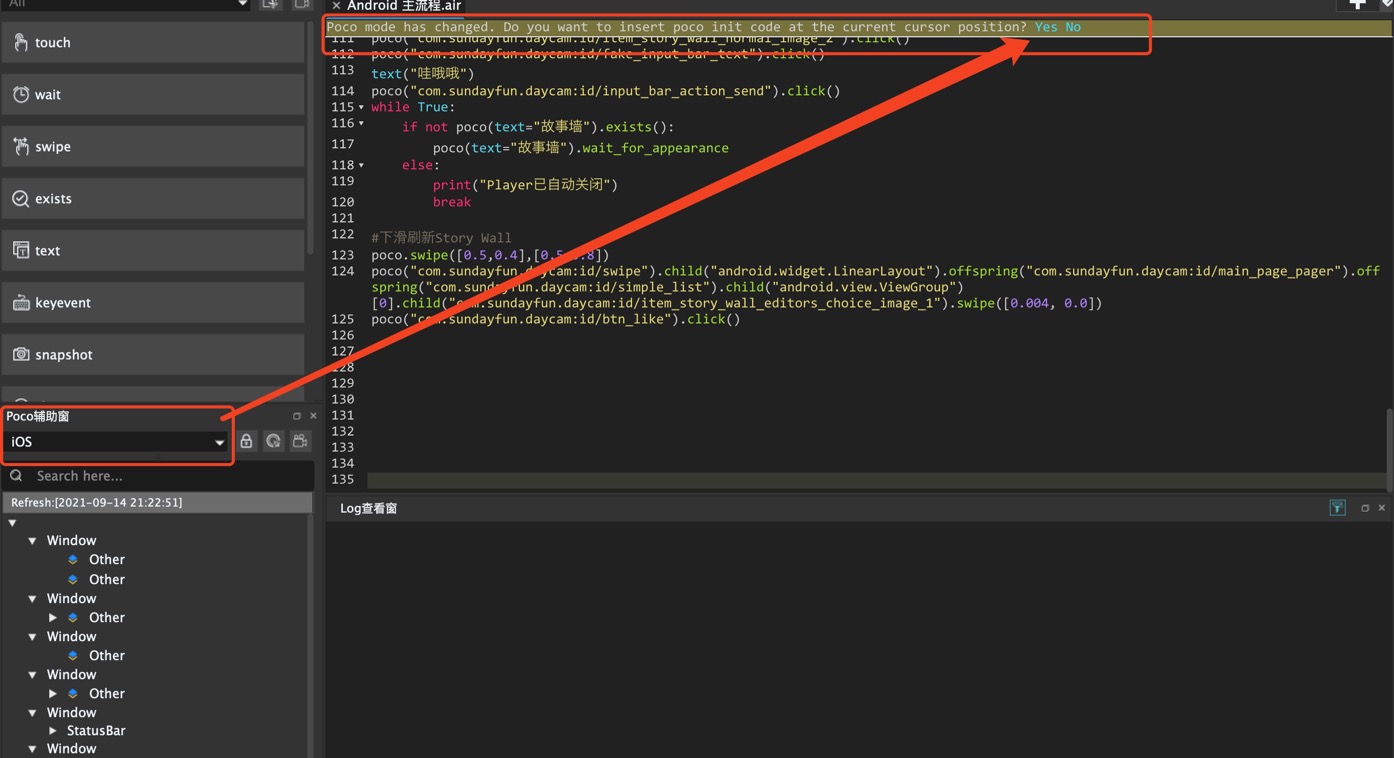Float the Poco辅助窗 panel
The image size is (1394, 758).
click(x=296, y=416)
